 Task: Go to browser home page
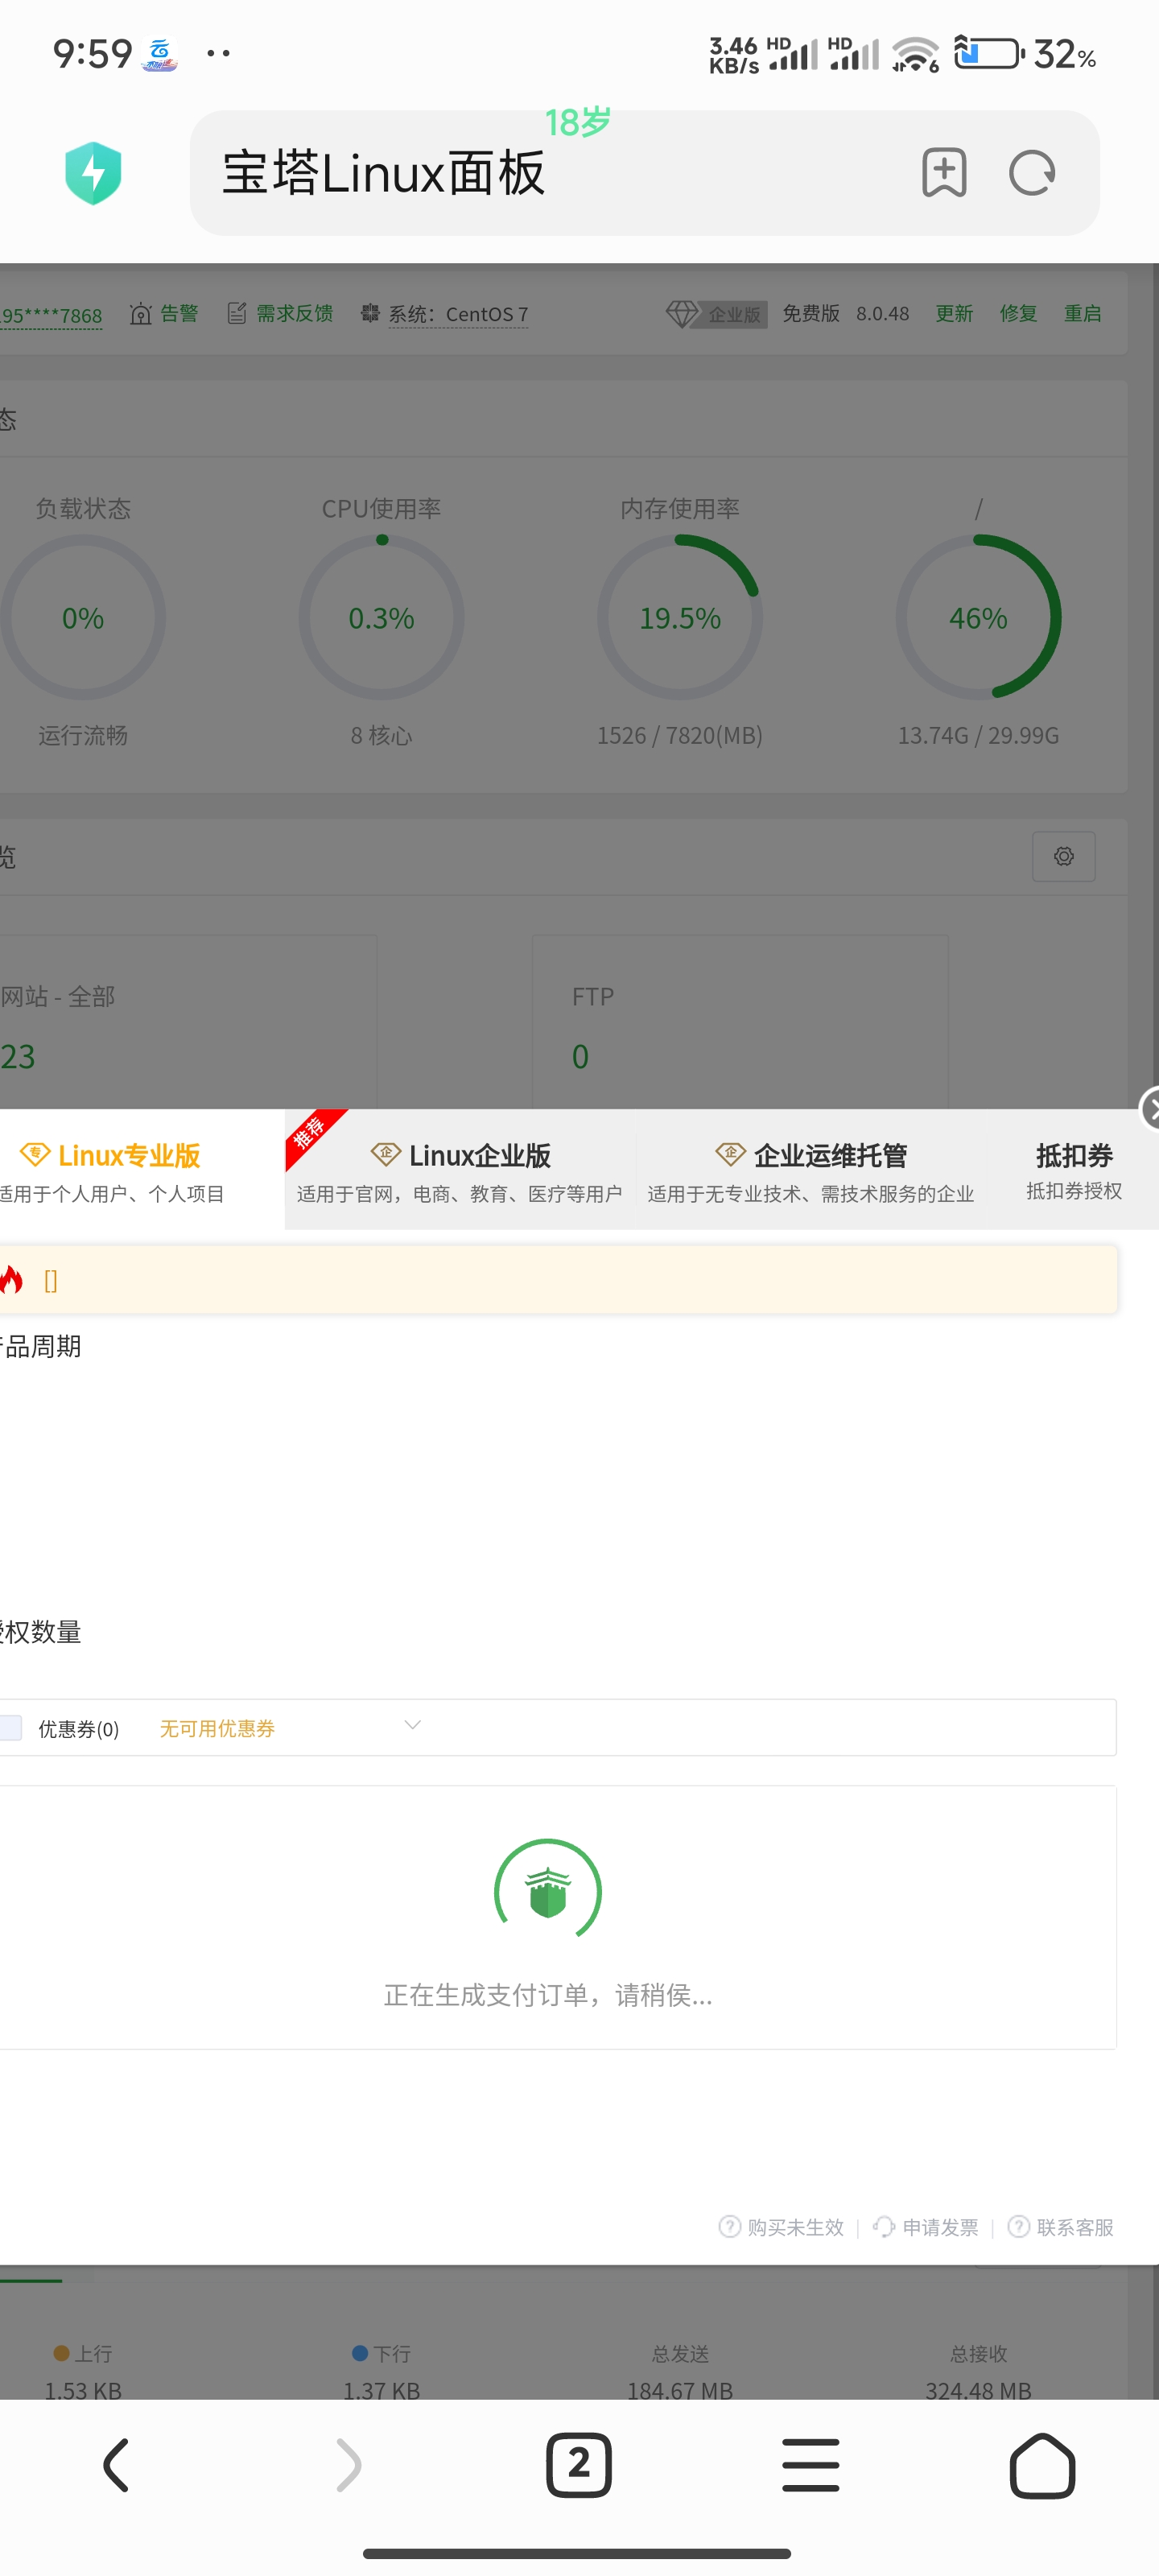pyautogui.click(x=1042, y=2465)
